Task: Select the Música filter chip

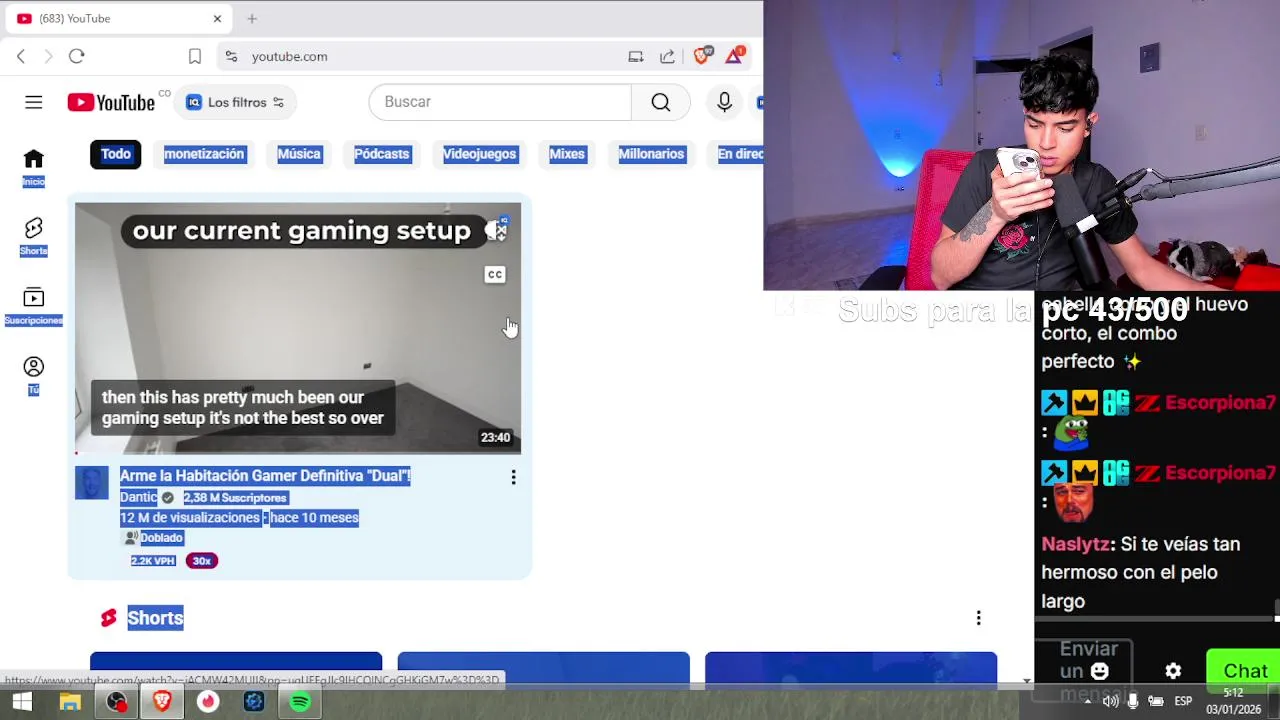Action: (x=299, y=154)
